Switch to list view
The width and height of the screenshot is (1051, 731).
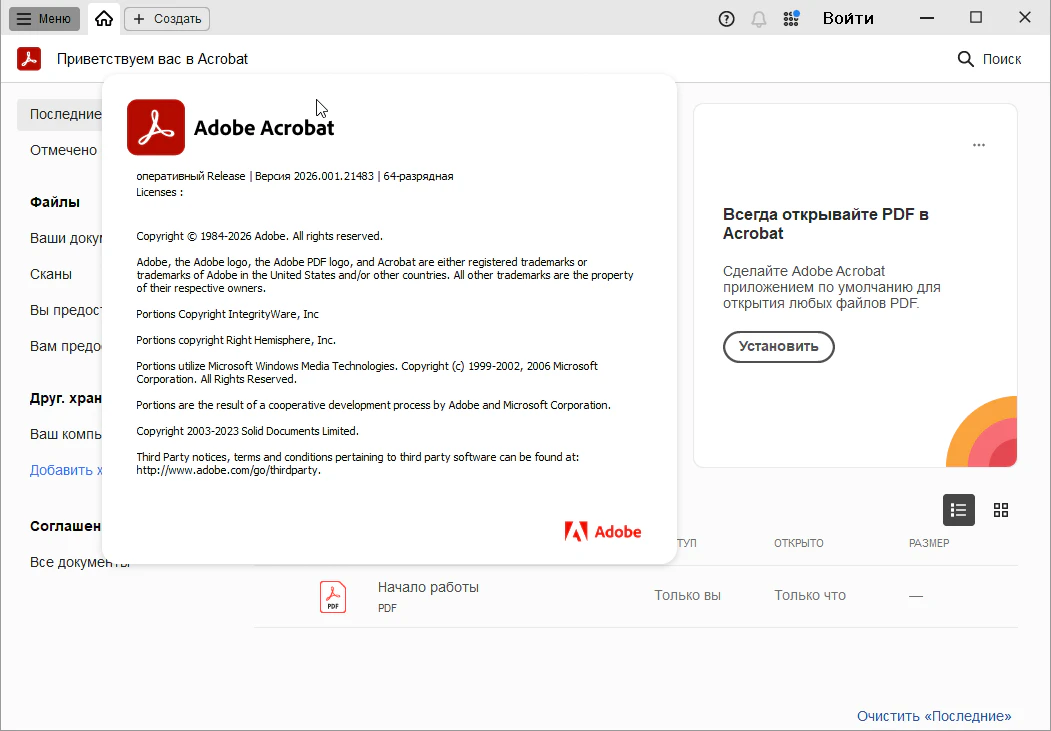(958, 510)
